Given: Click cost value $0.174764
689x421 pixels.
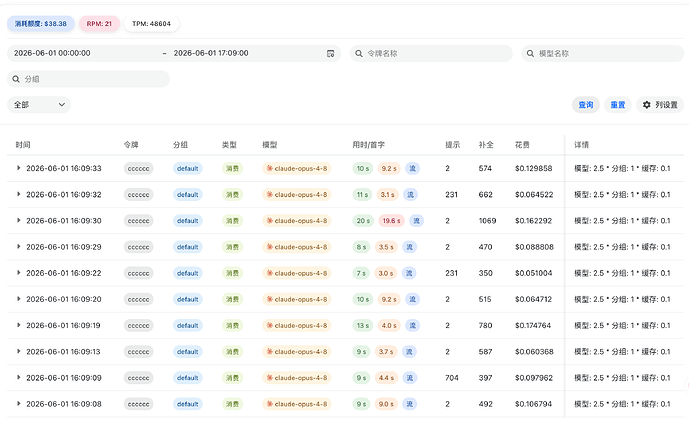Looking at the screenshot, I should pos(533,326).
